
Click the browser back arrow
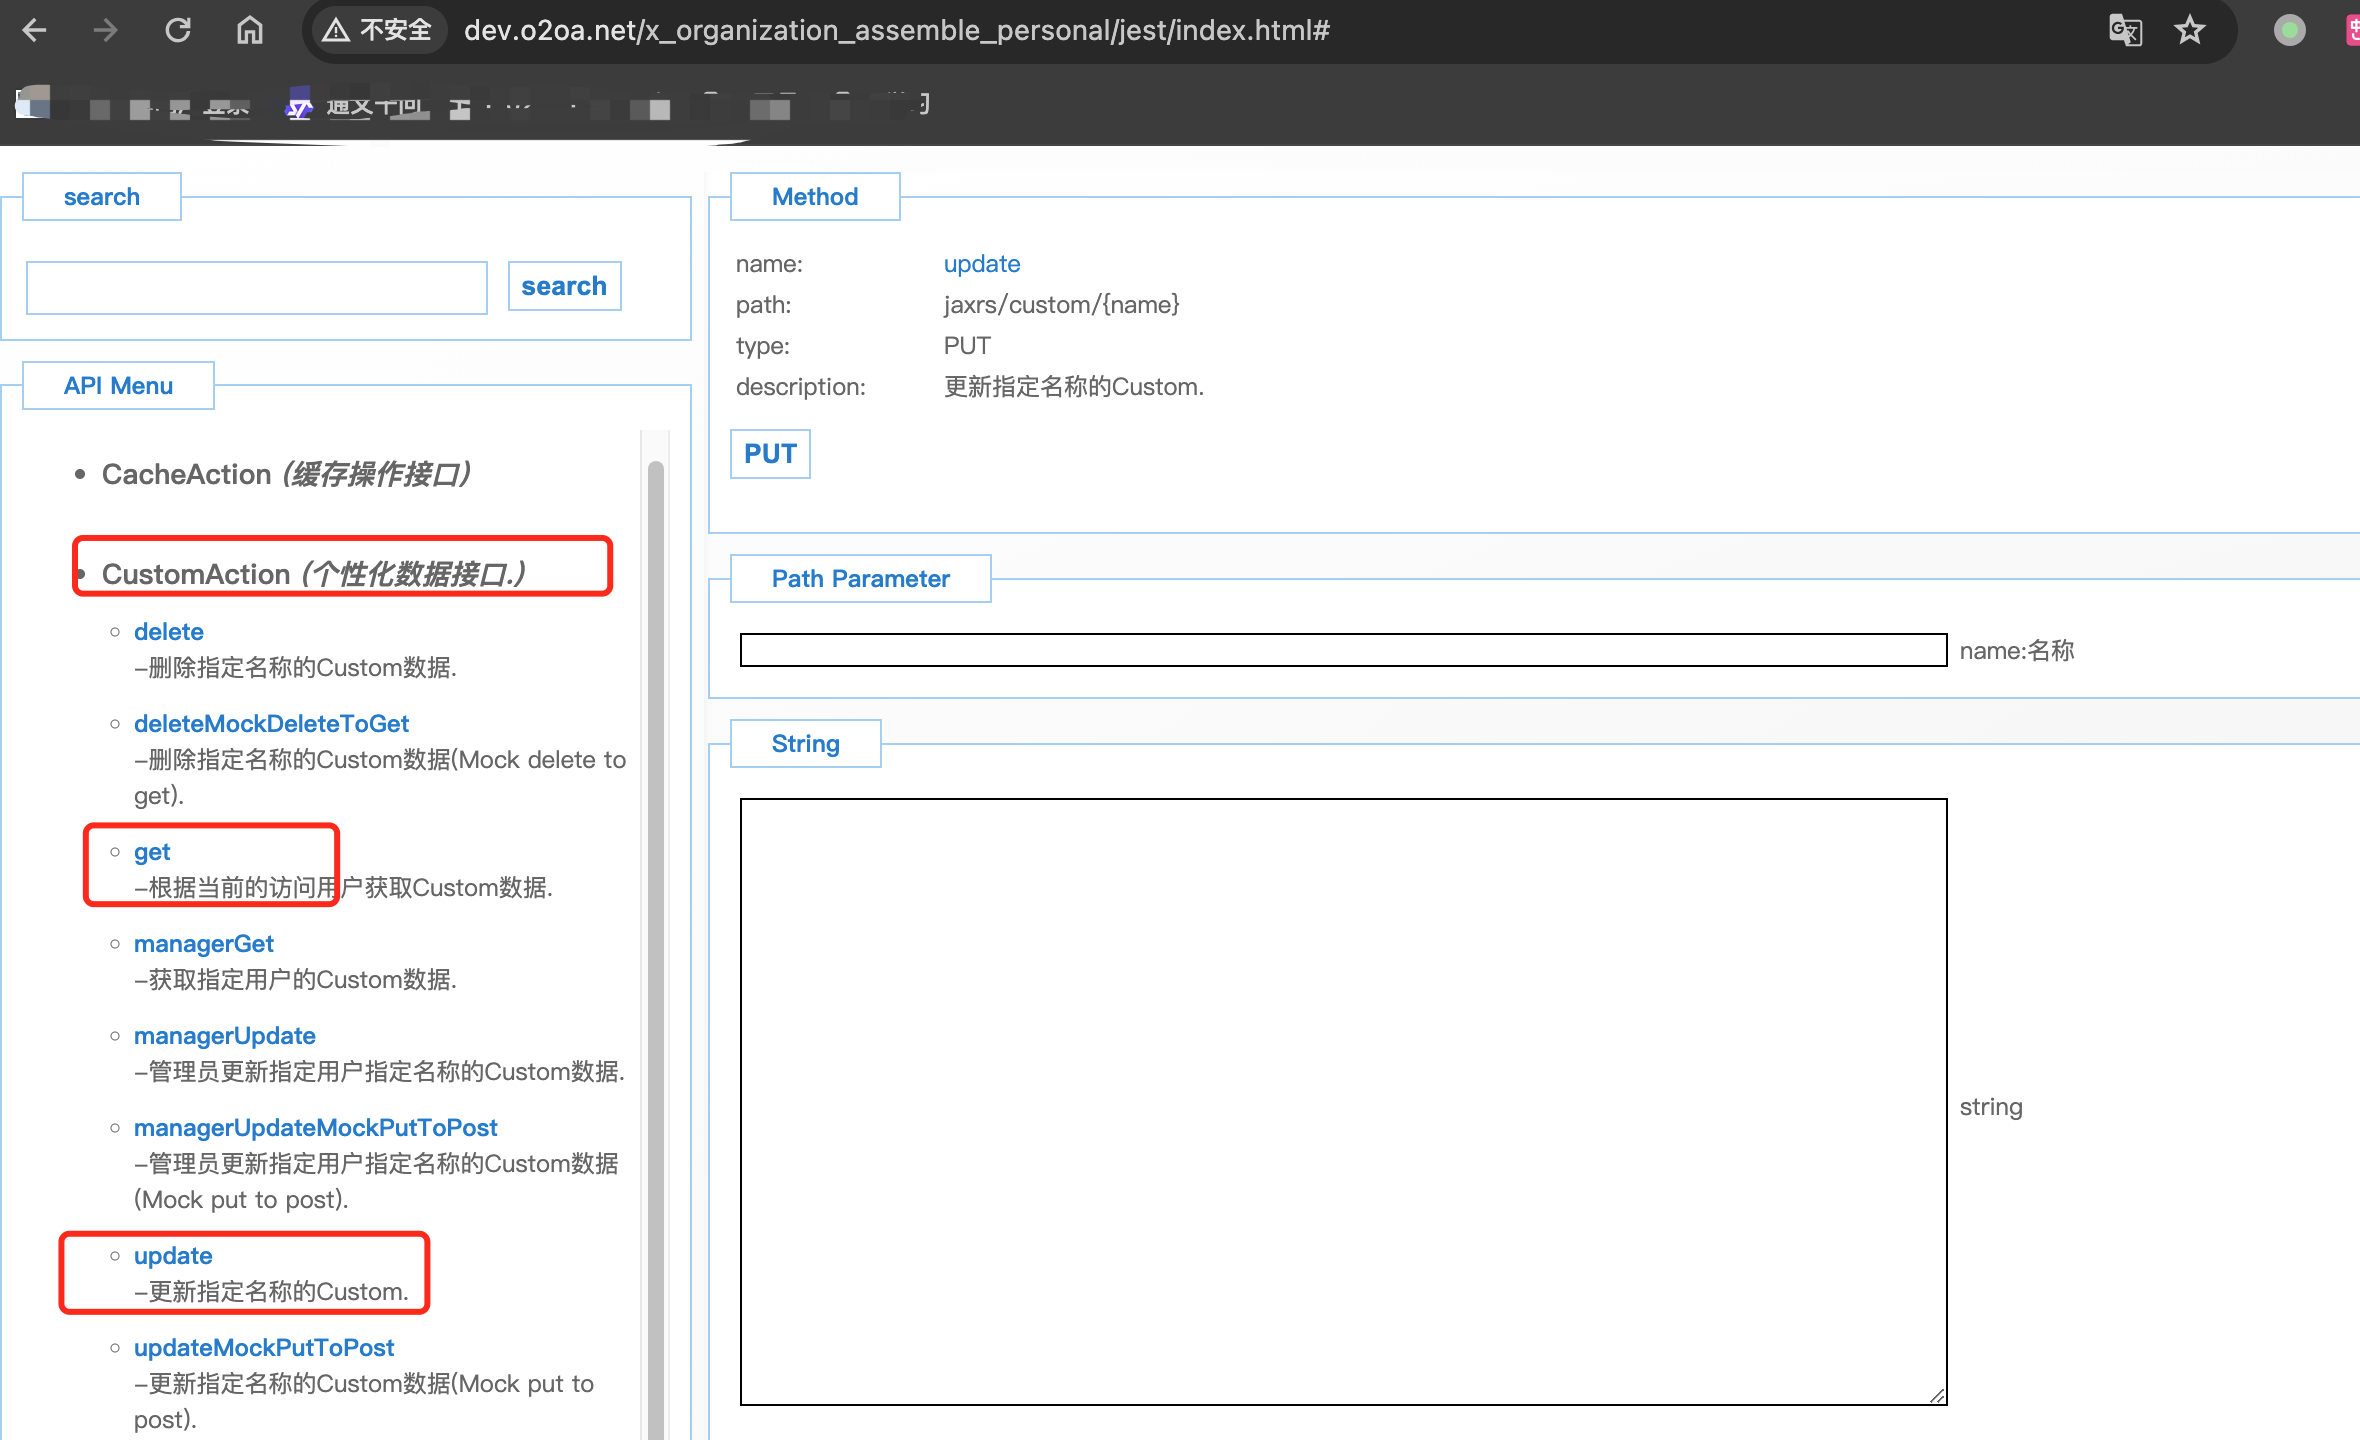point(35,30)
